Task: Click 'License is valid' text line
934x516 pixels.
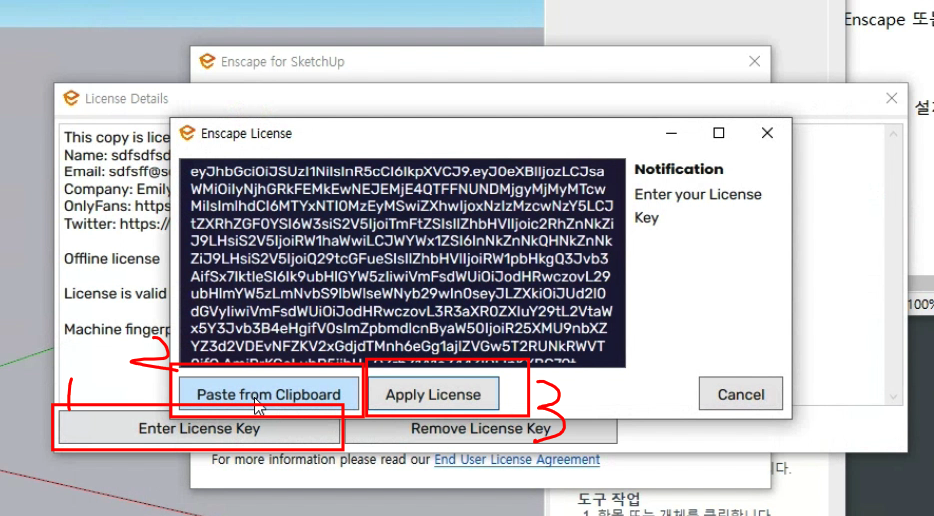Action: click(116, 294)
